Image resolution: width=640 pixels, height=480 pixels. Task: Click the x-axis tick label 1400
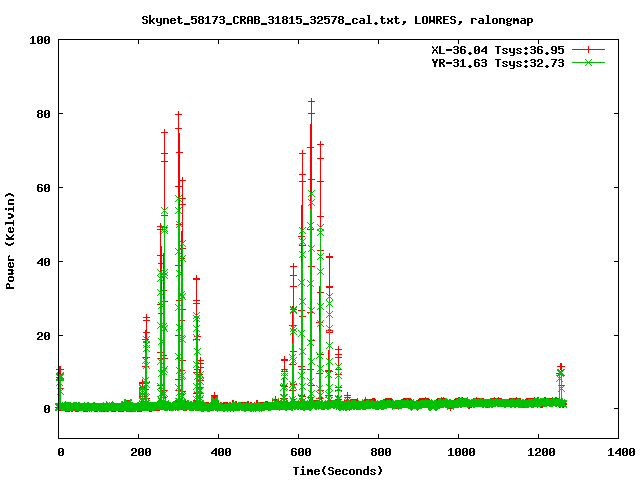621,452
